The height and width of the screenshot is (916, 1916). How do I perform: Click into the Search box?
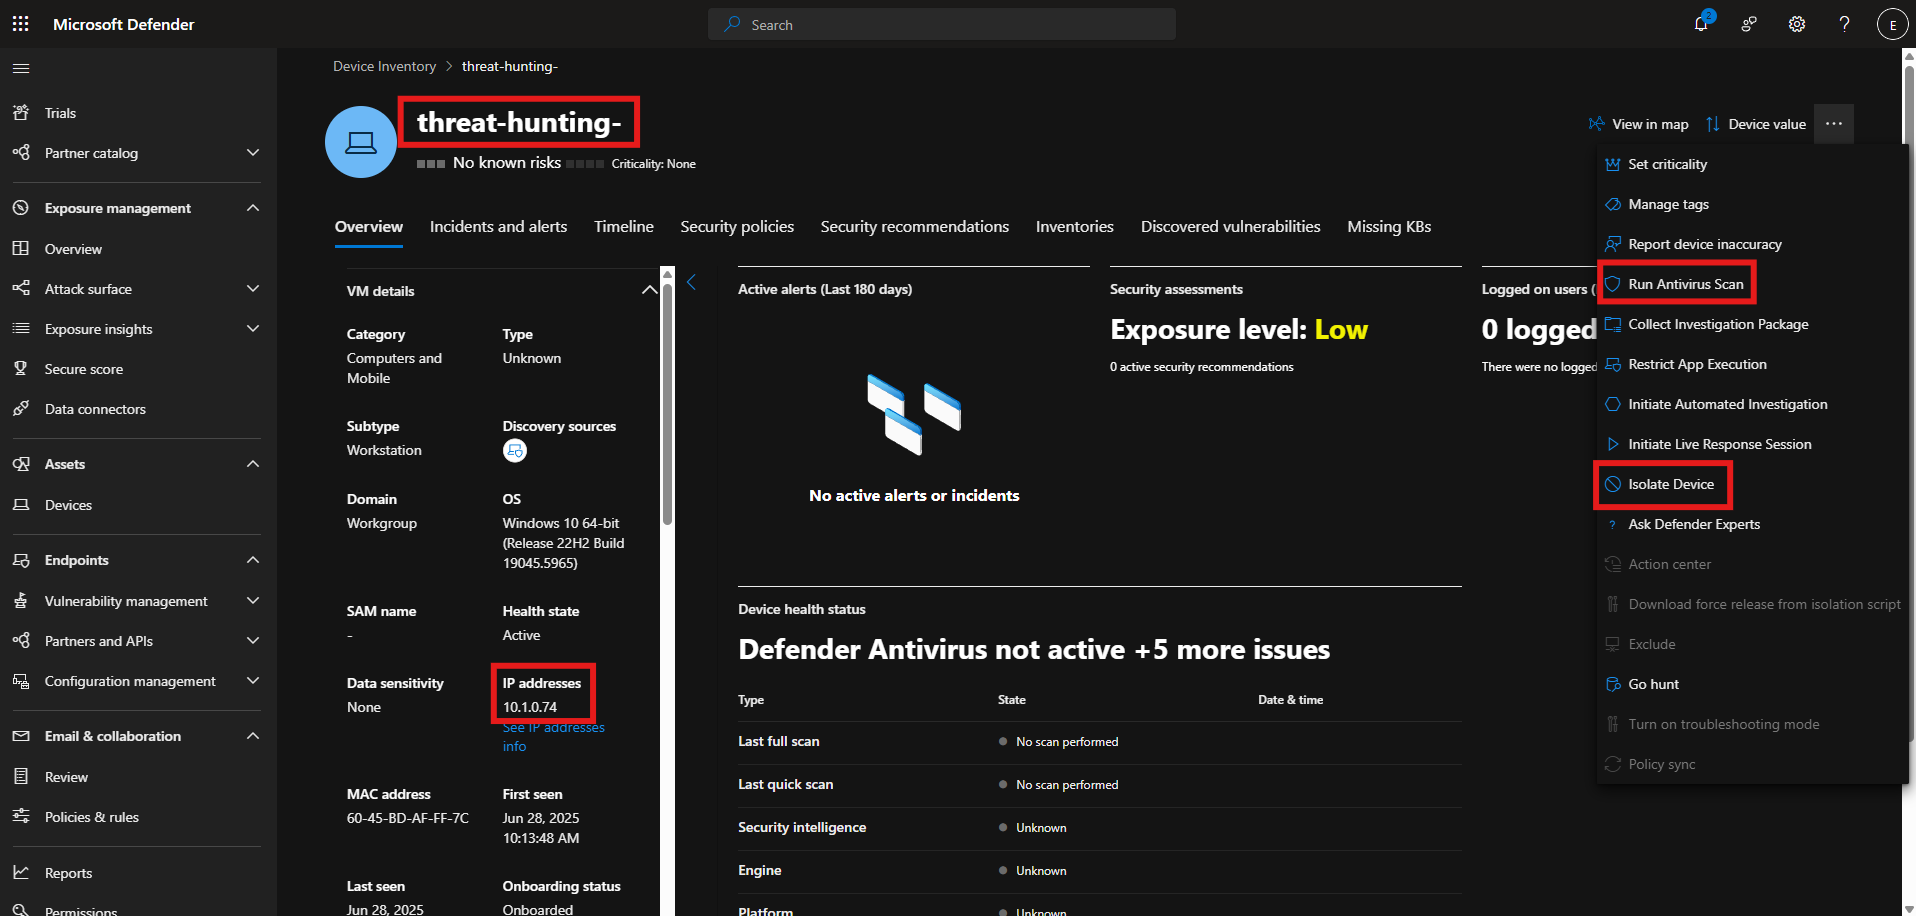pyautogui.click(x=942, y=24)
